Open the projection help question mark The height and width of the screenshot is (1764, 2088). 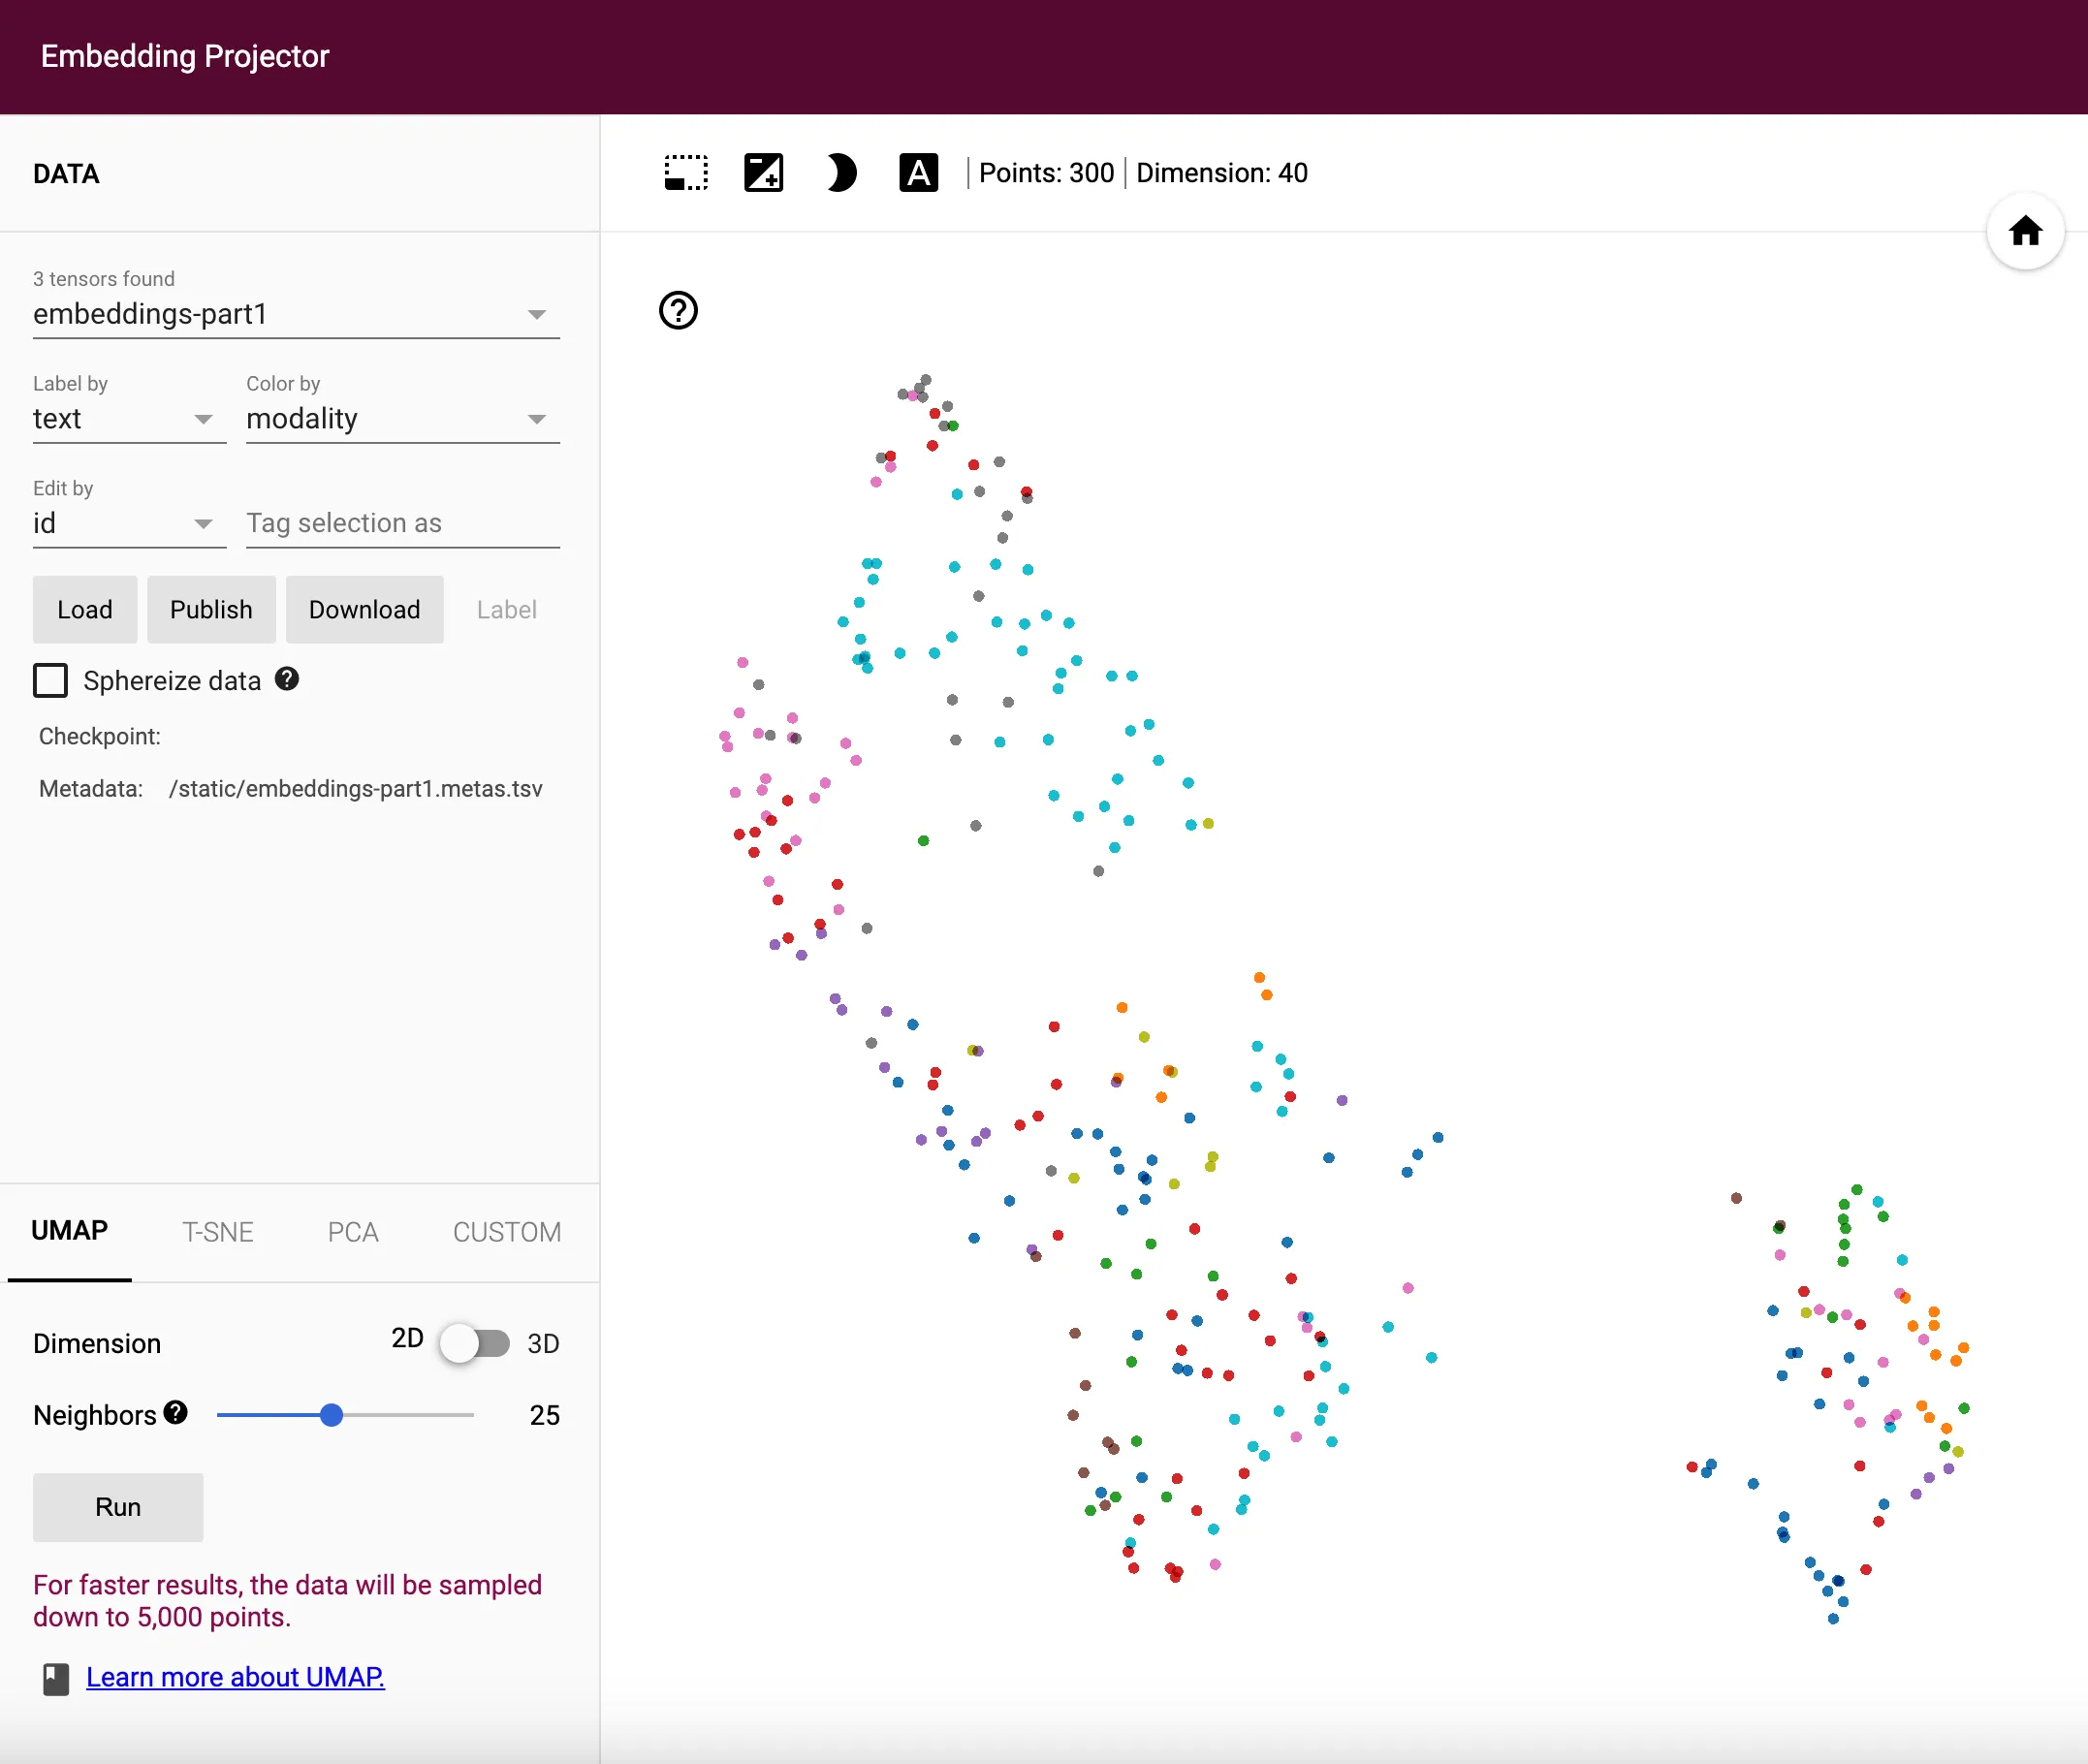coord(678,311)
